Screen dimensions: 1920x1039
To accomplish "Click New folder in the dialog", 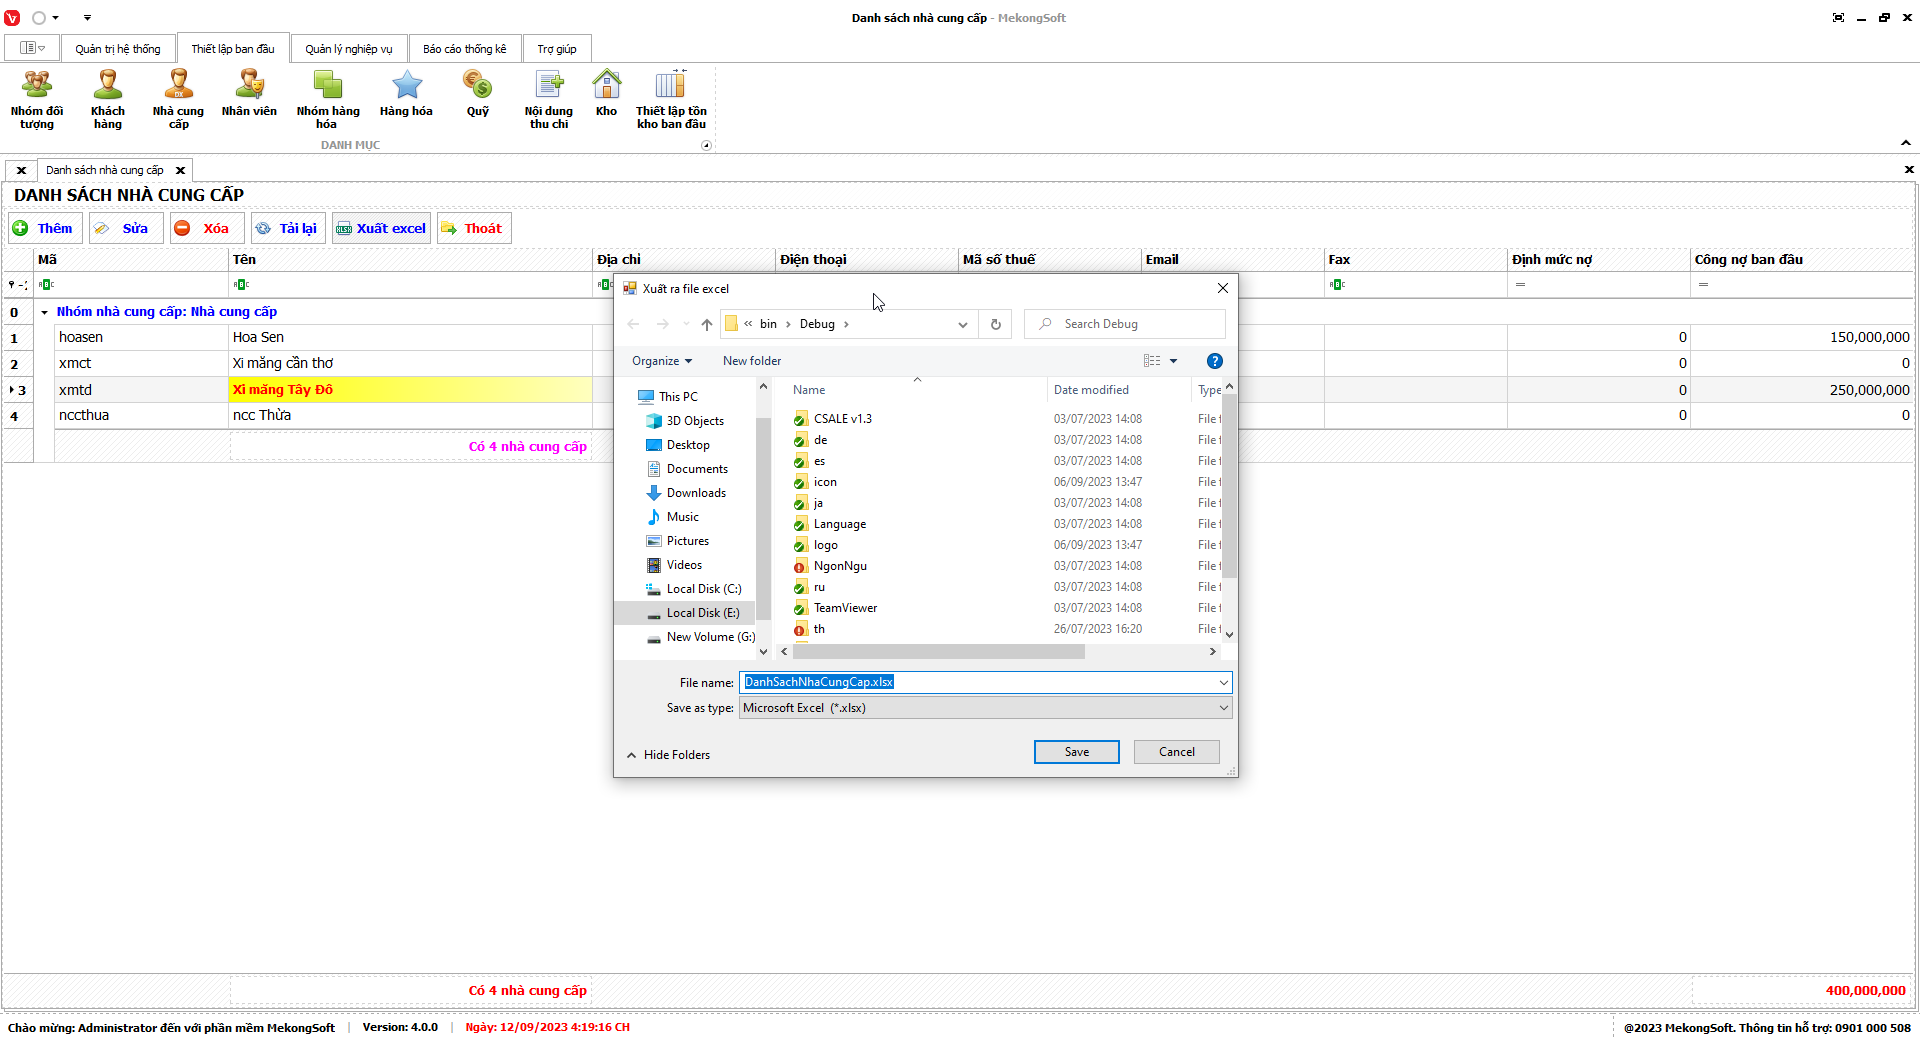I will pos(752,361).
